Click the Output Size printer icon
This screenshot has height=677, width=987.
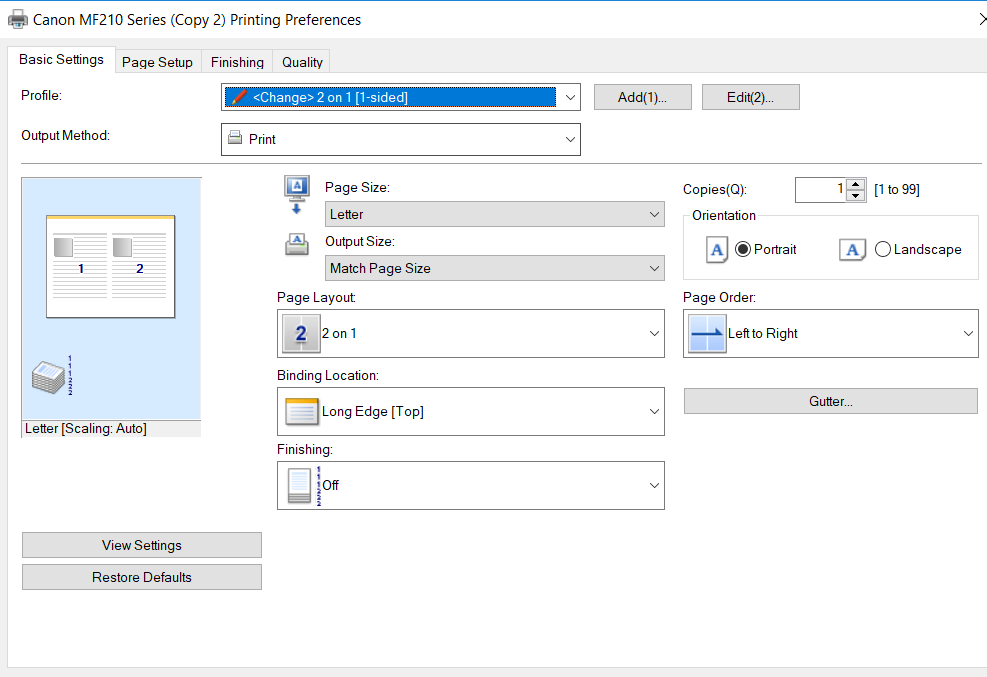[x=296, y=245]
